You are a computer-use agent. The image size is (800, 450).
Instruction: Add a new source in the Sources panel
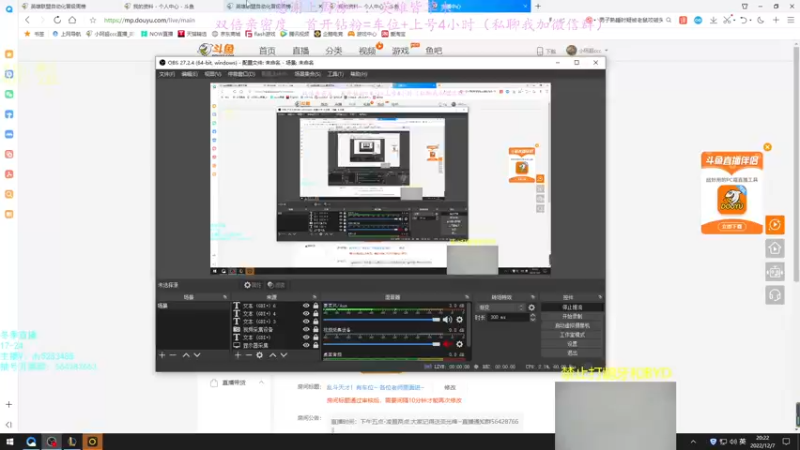click(238, 355)
